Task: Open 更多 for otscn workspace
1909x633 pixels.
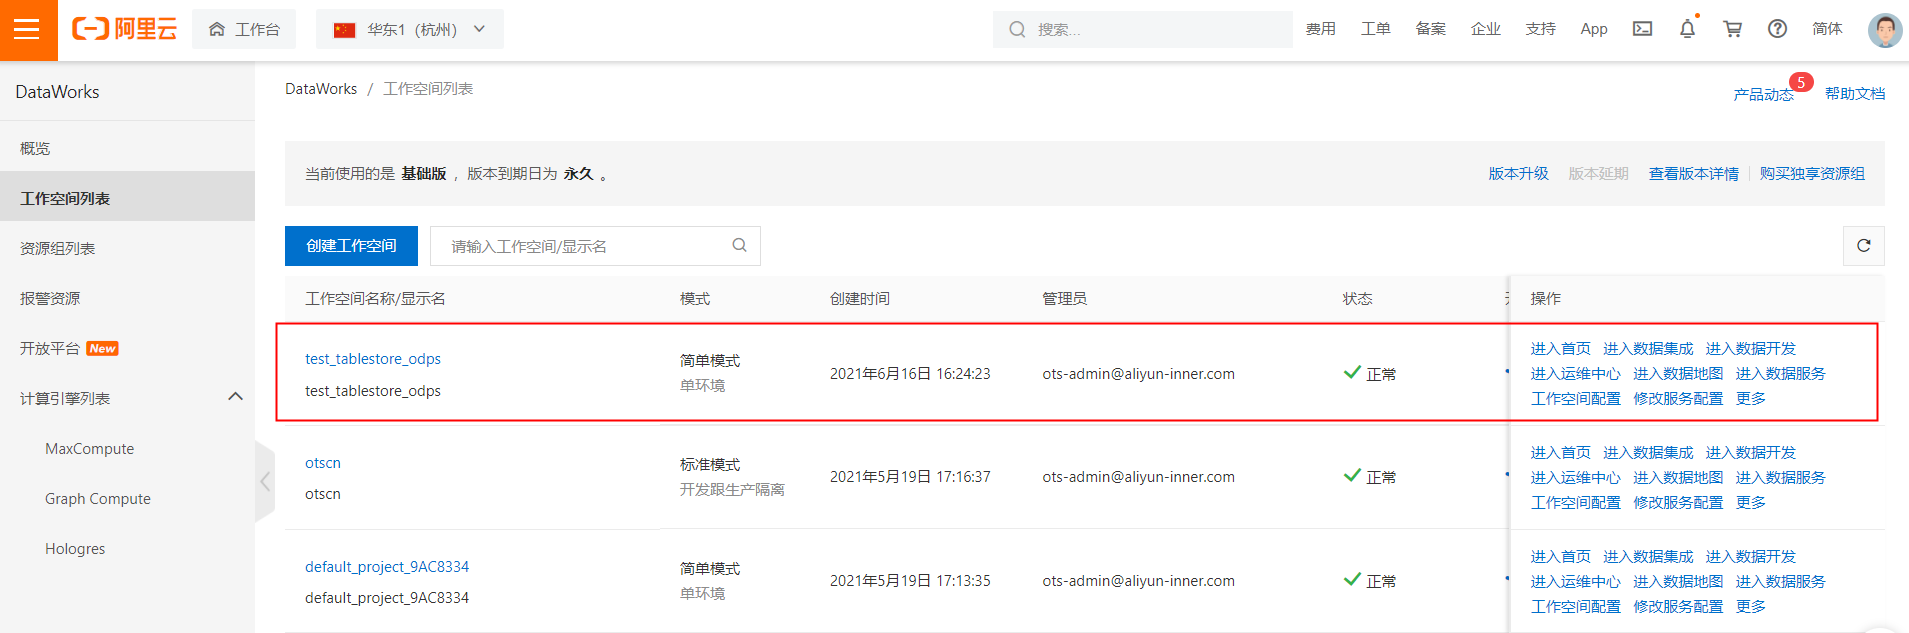Action: click(1750, 502)
